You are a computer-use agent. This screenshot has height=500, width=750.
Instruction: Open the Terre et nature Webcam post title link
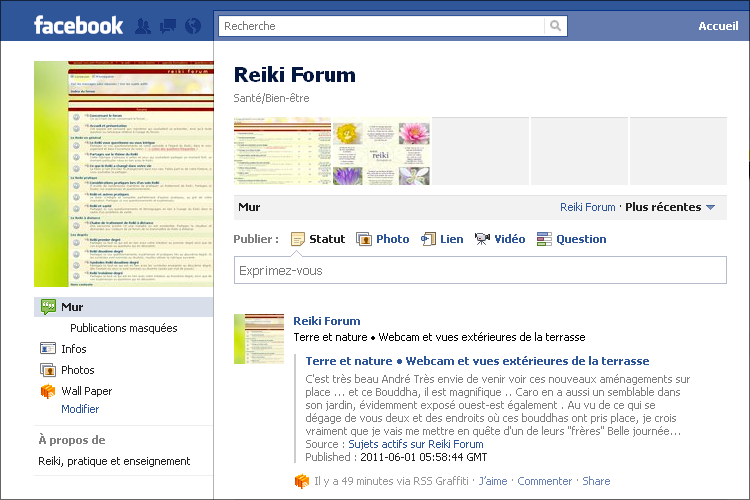click(477, 361)
